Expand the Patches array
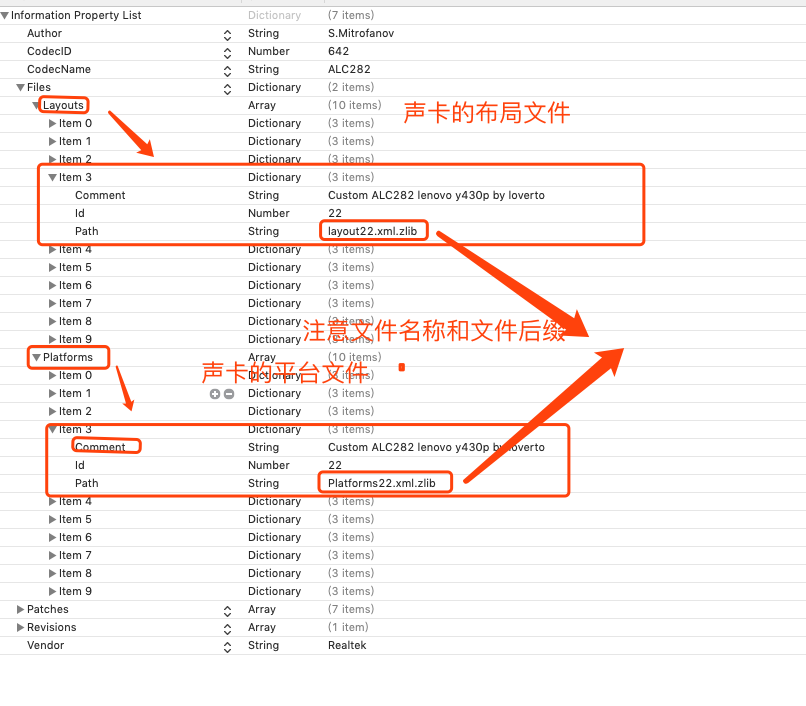This screenshot has height=706, width=806. click(22, 609)
